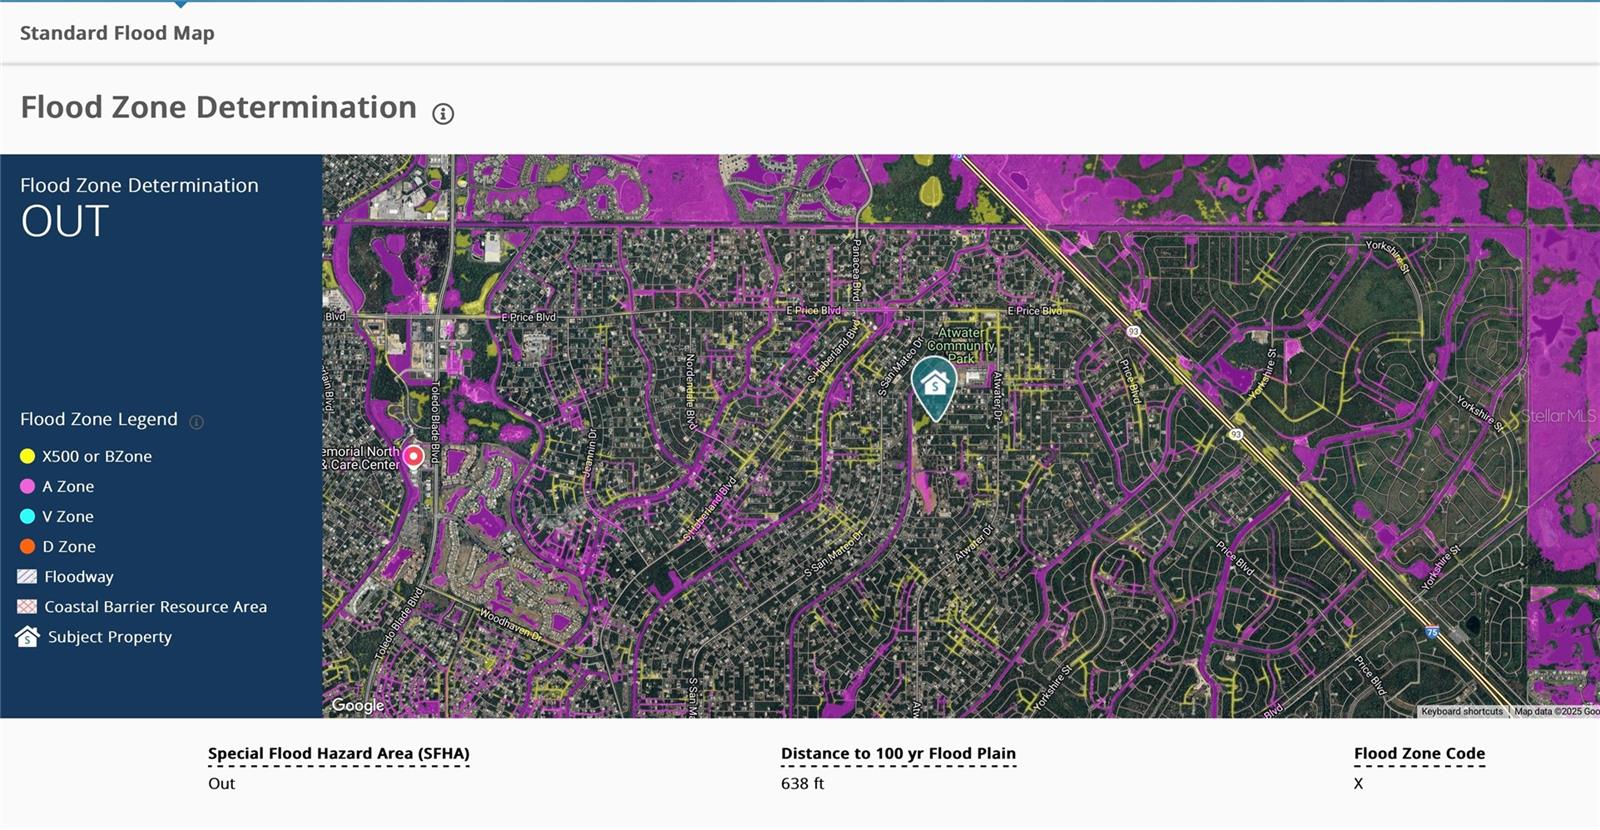Open the map Keyboard shortcuts link
The width and height of the screenshot is (1600, 830).
click(1462, 711)
